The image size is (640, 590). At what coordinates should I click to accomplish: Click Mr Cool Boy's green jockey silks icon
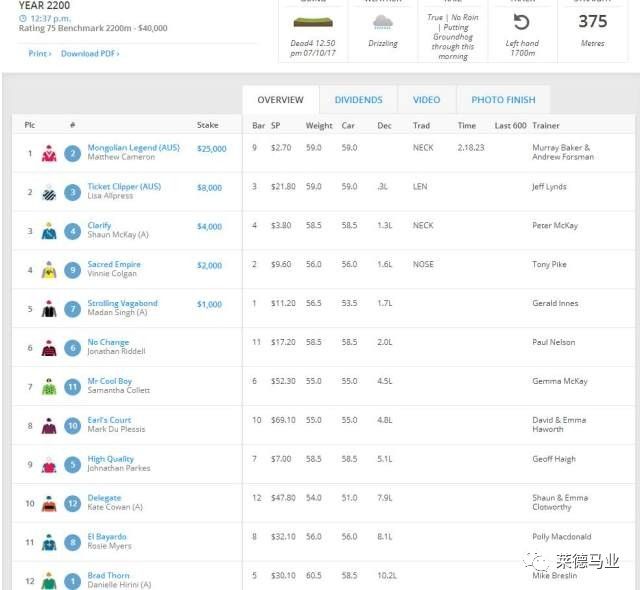[48, 387]
